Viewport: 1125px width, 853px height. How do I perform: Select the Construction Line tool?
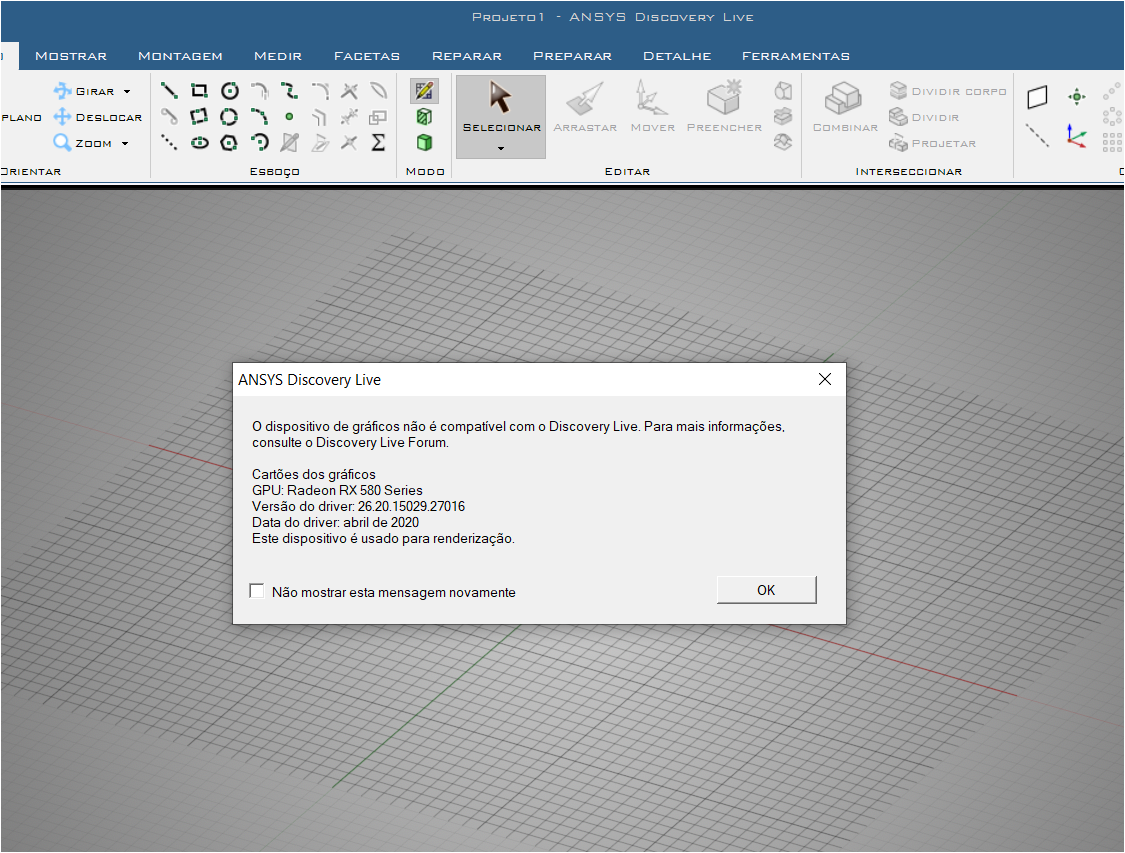(x=169, y=142)
